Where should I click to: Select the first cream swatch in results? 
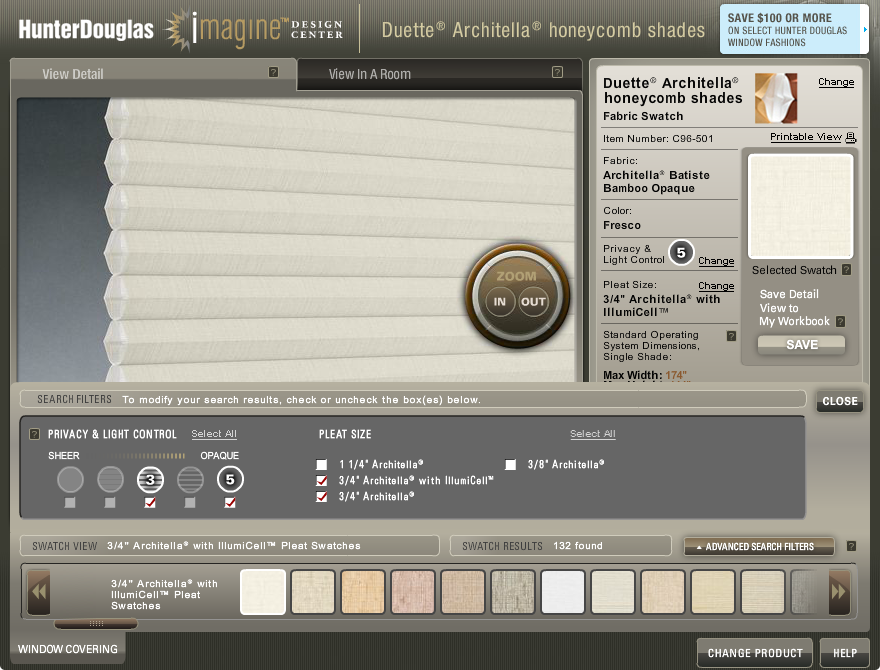point(263,592)
